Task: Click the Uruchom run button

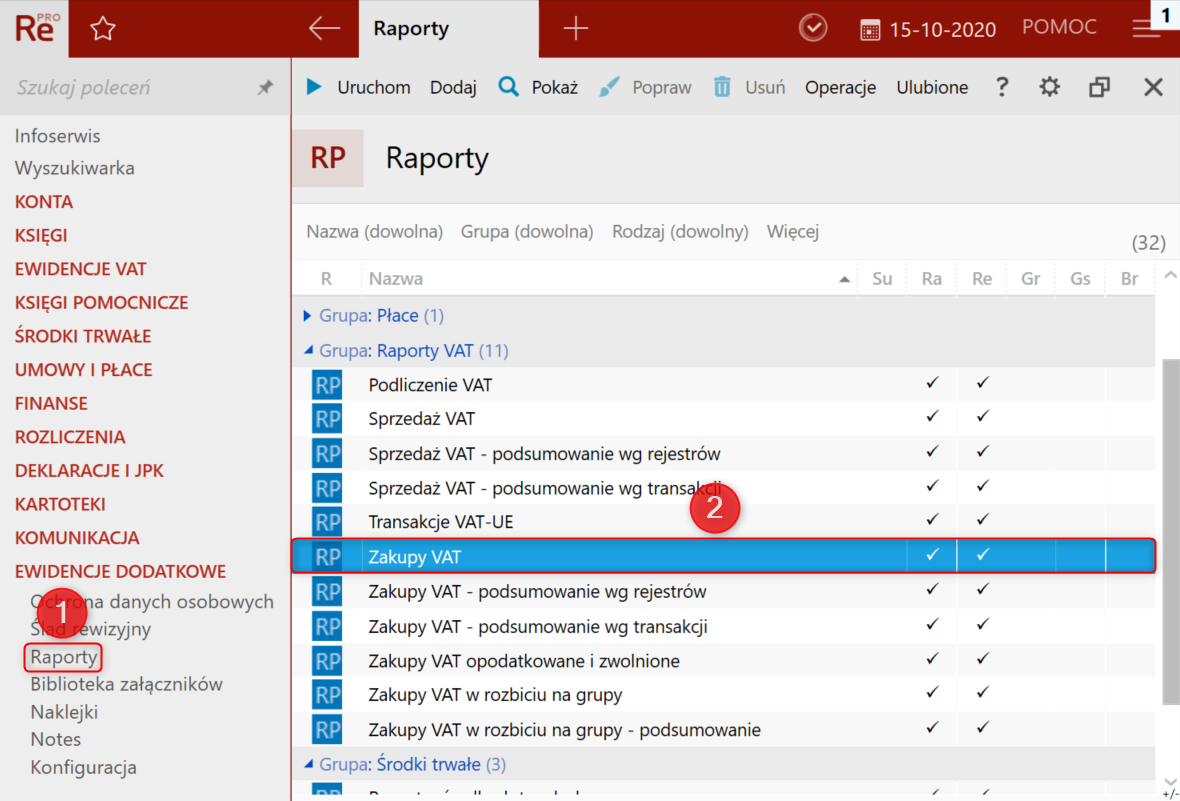Action: click(359, 88)
